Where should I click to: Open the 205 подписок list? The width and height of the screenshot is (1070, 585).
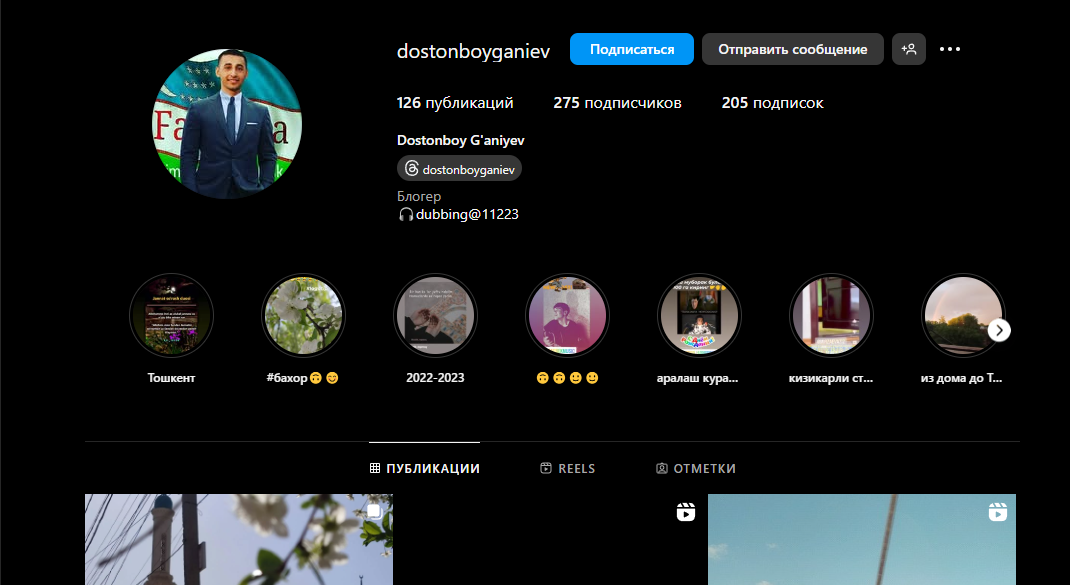(x=772, y=103)
